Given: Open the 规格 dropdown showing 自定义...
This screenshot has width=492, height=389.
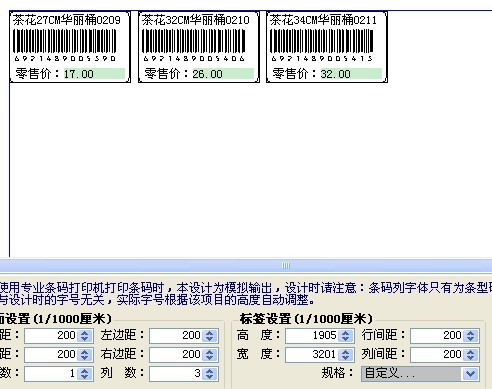Looking at the screenshot, I should 420,373.
